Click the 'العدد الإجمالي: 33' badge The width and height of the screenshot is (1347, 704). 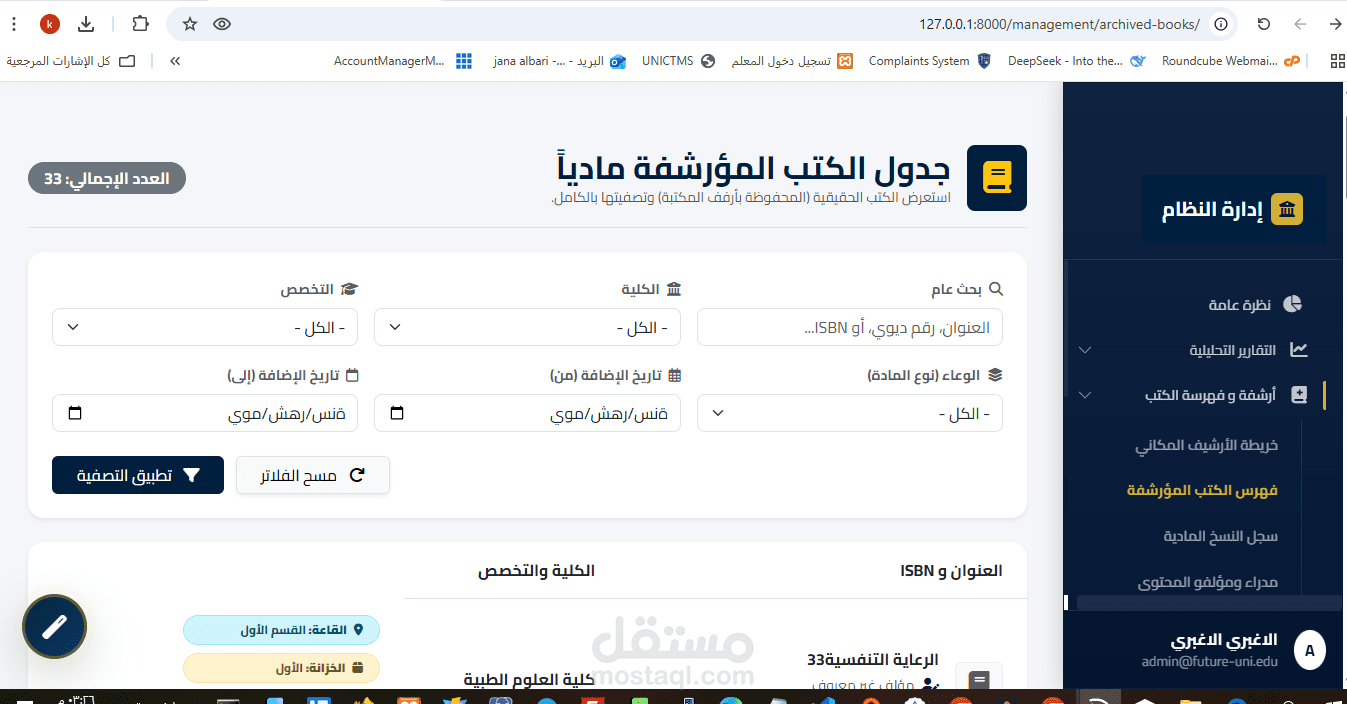click(x=107, y=179)
